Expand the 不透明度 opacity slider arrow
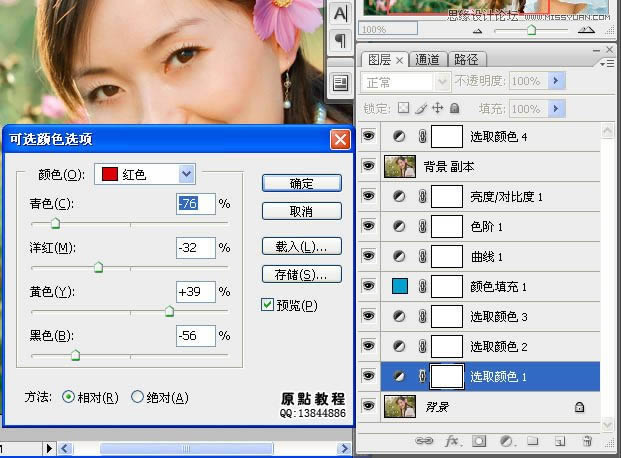Screen dimensions: 621x458 (x=557, y=81)
